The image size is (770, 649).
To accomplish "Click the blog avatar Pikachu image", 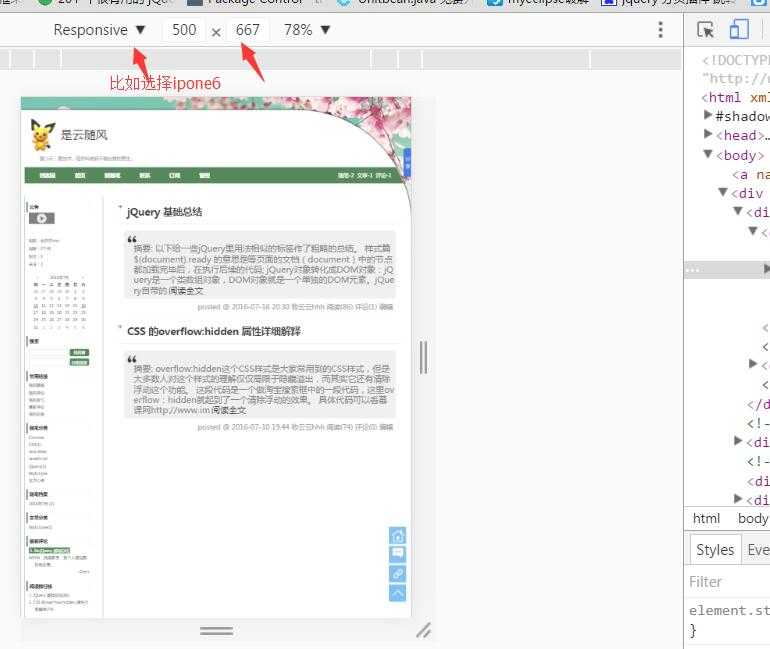I will coord(43,135).
